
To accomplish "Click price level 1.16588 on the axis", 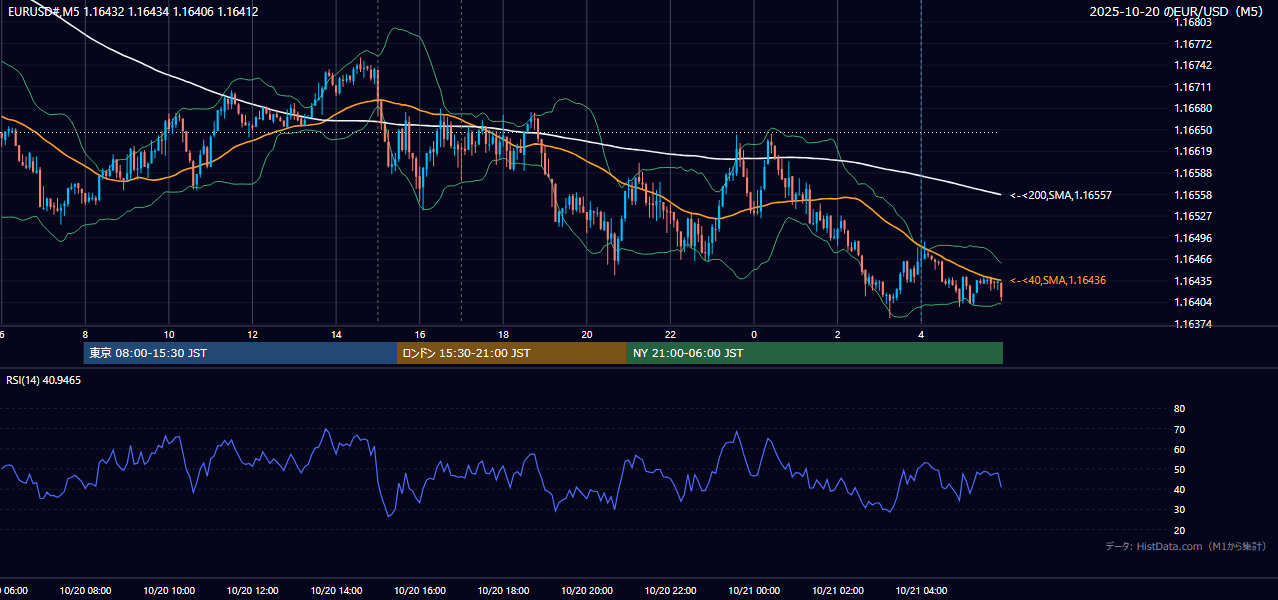I will (1192, 173).
